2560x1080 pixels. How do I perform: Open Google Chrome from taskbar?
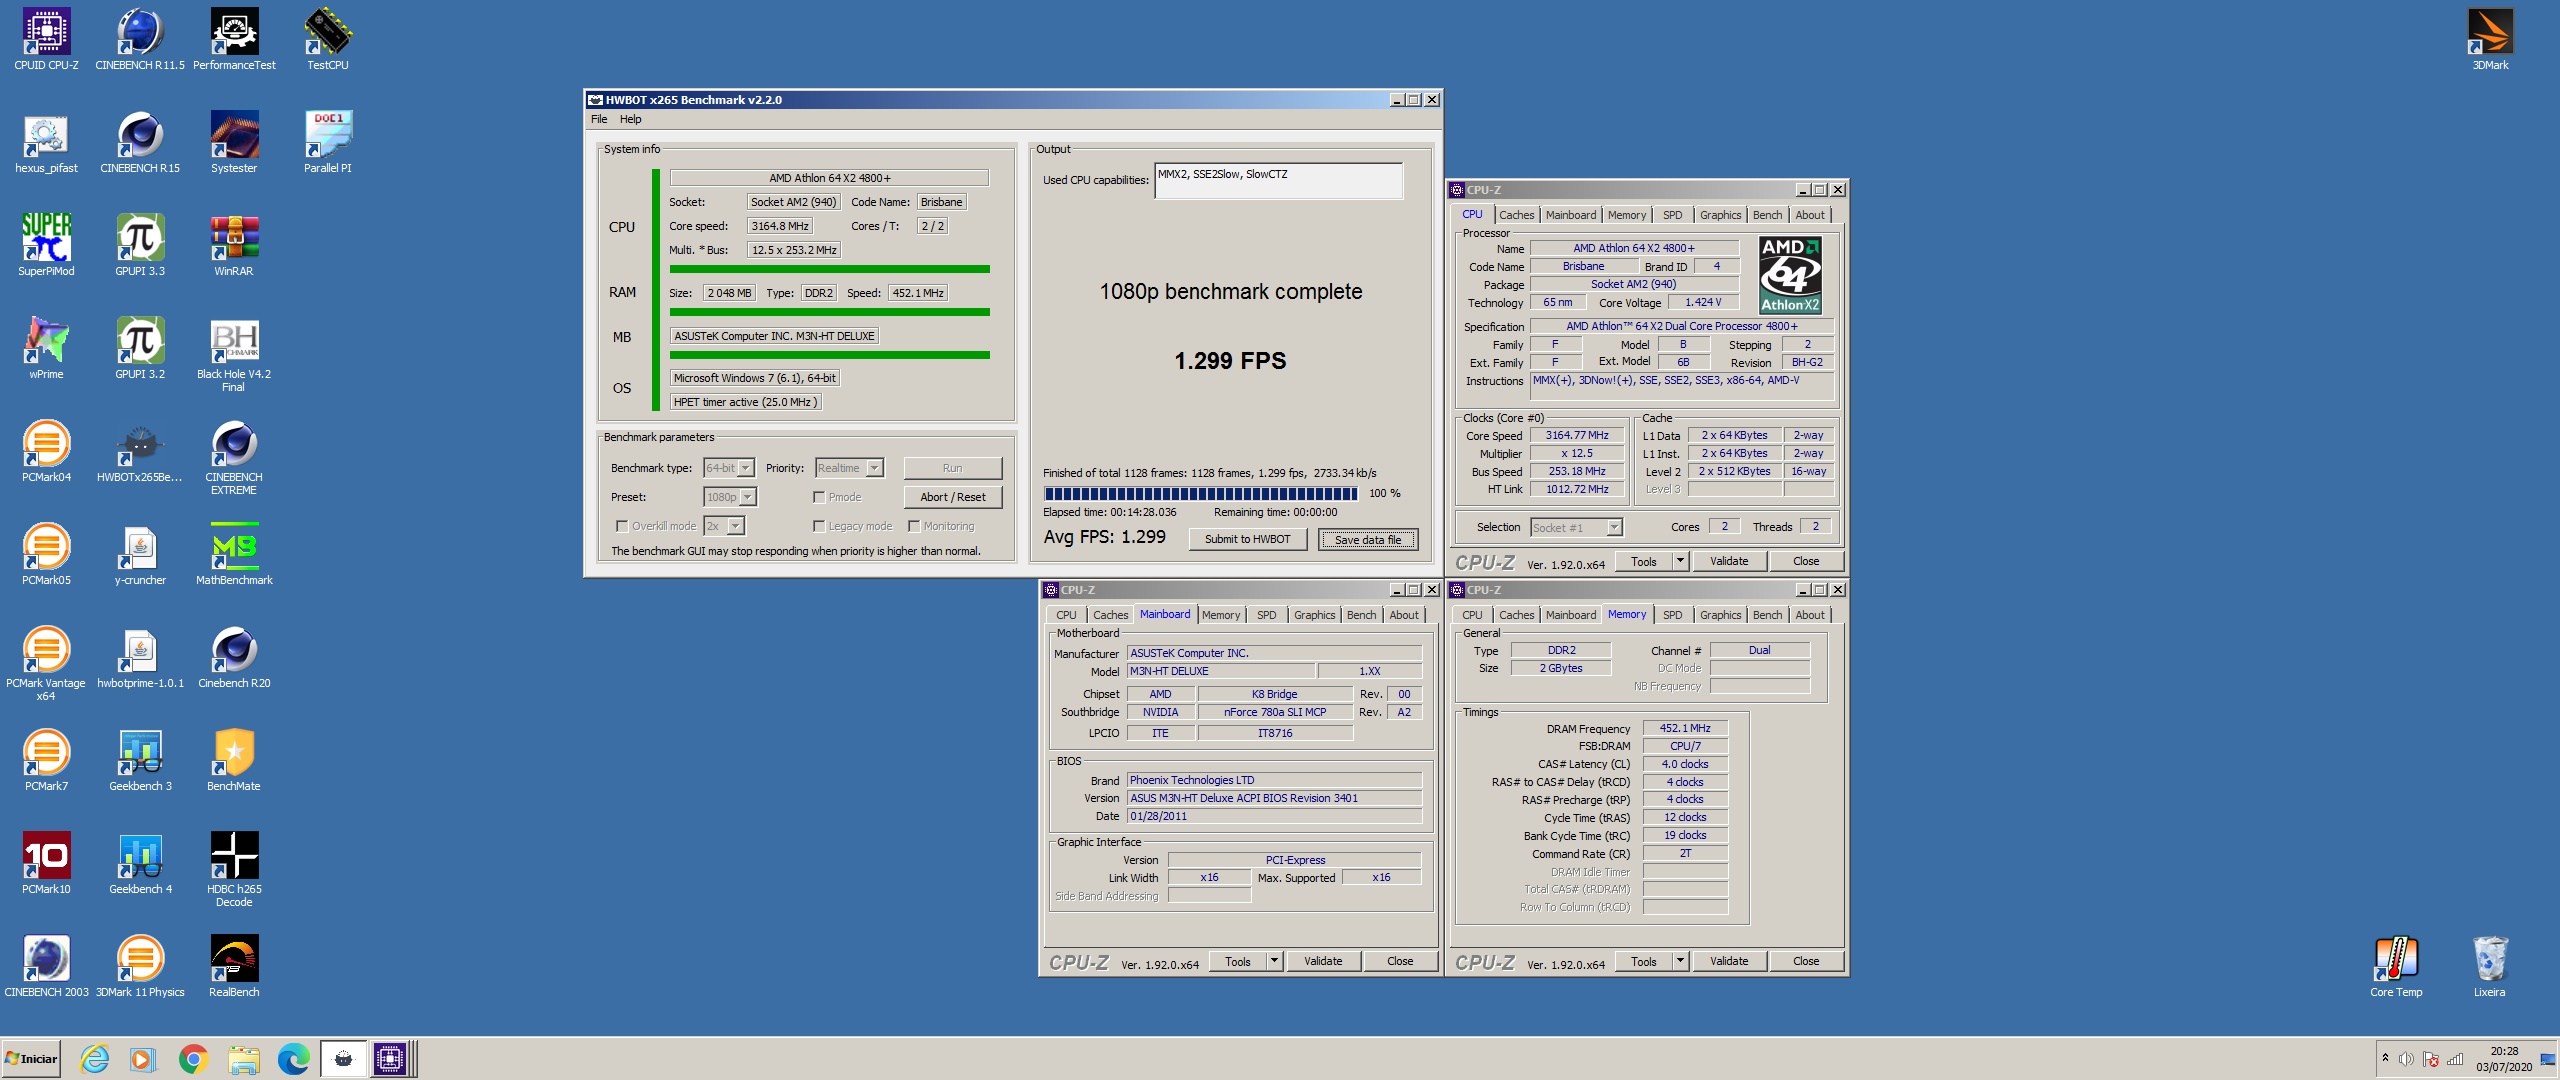coord(193,1059)
